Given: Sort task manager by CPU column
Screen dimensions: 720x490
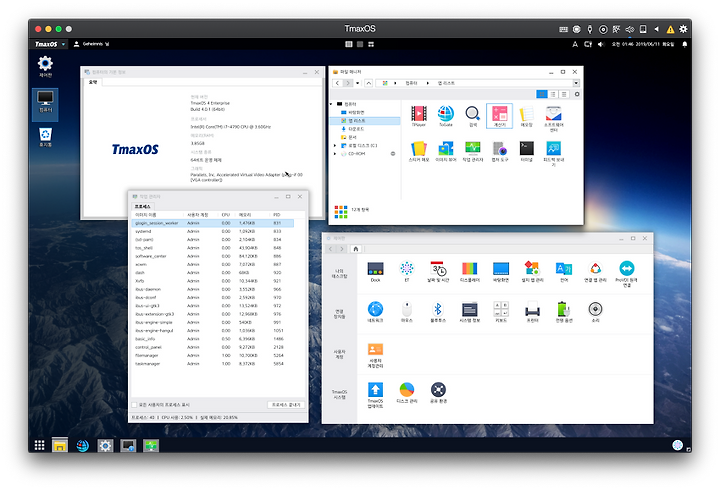Looking at the screenshot, I should [225, 215].
